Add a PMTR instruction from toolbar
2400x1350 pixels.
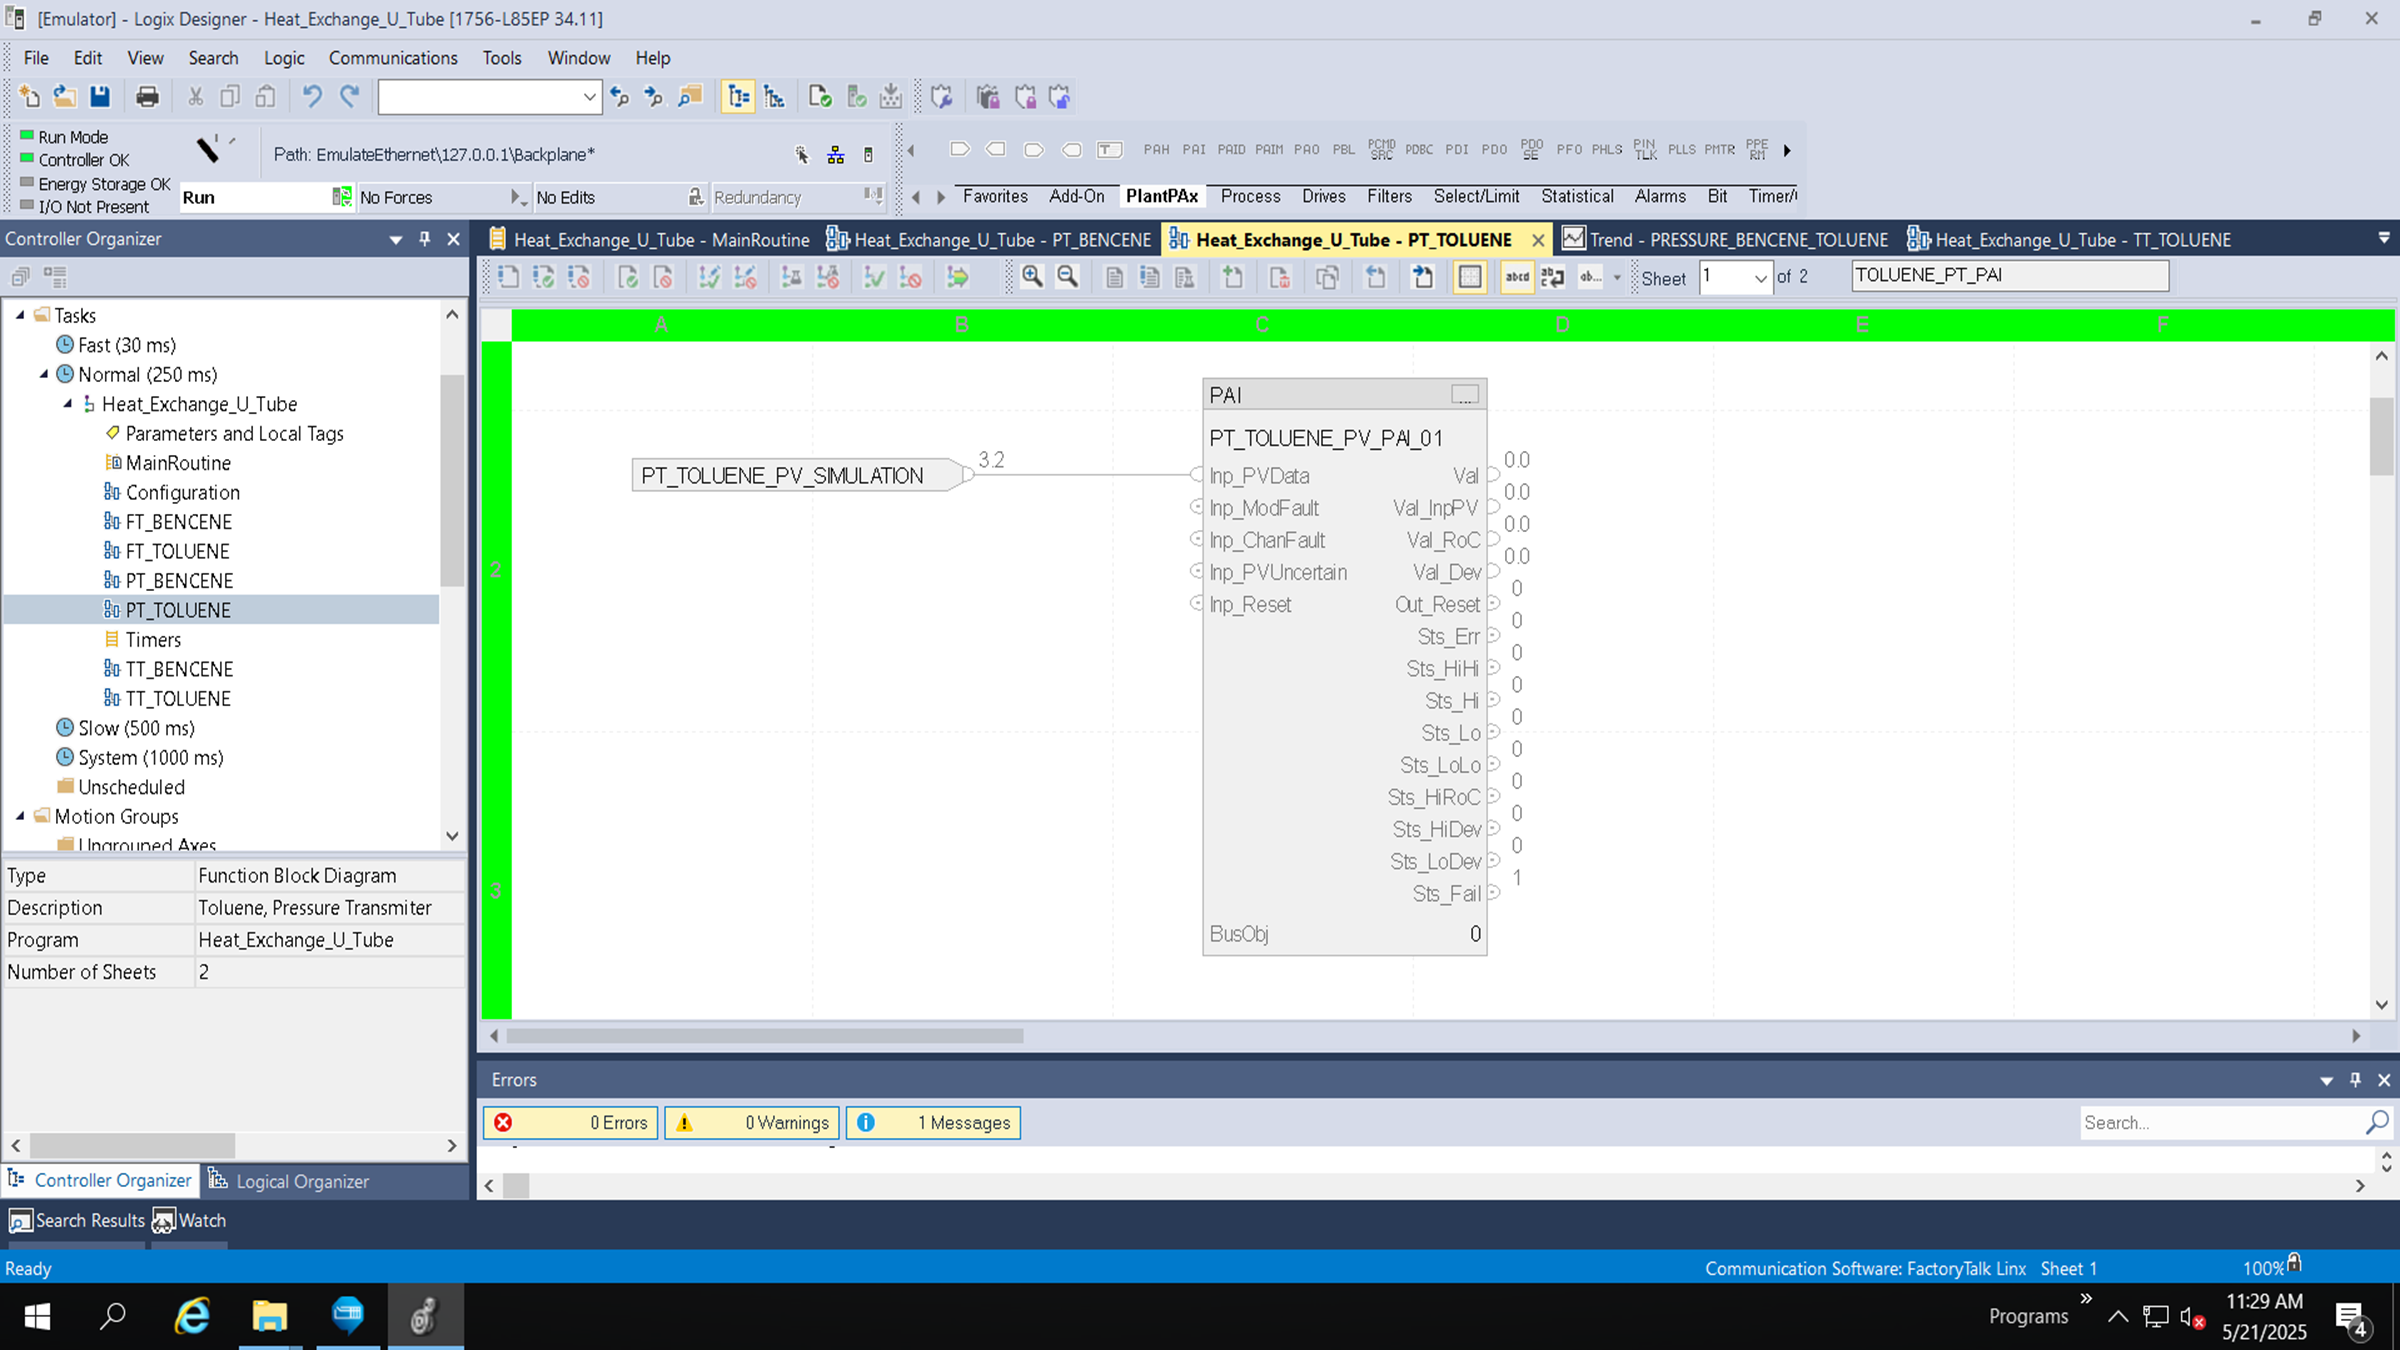pyautogui.click(x=1719, y=149)
